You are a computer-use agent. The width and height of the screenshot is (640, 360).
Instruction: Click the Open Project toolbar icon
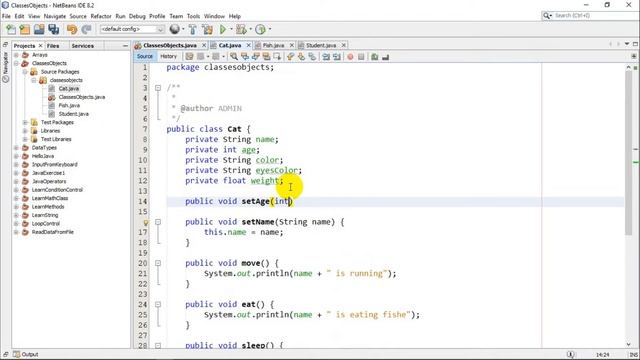(39, 29)
